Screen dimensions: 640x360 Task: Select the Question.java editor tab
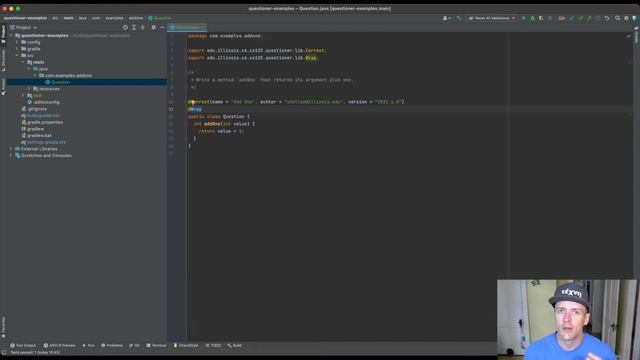187,27
